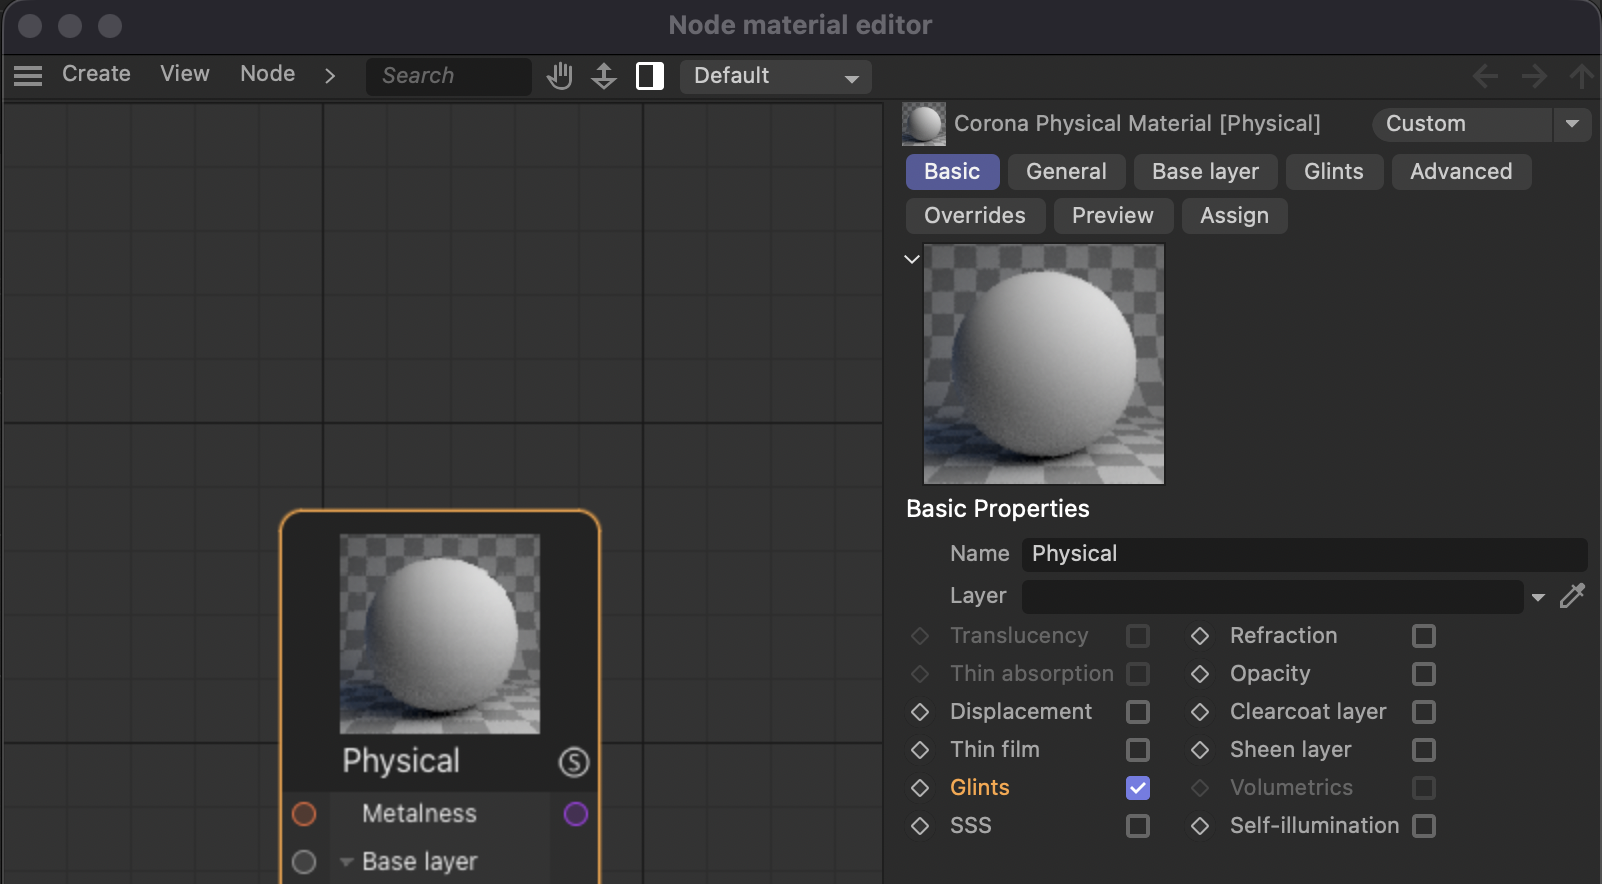Click the Thin film keyframe diamond
Screen dimensions: 1602x884
pyautogui.click(x=920, y=750)
